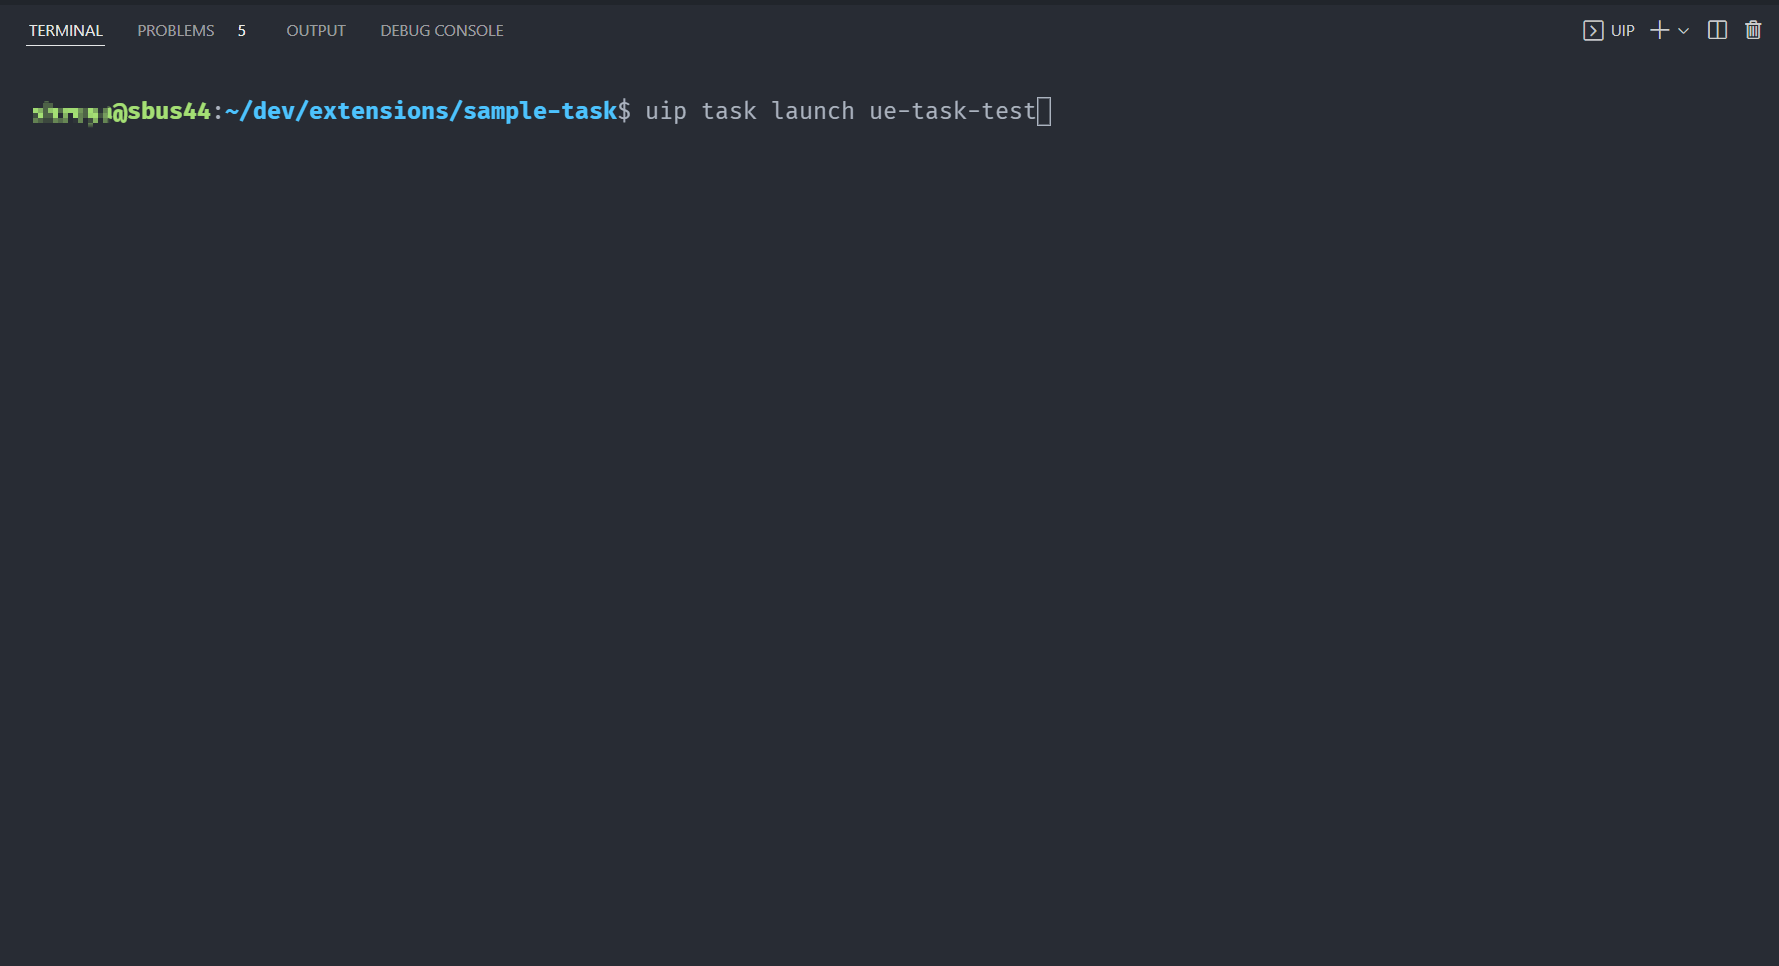Split the terminal pane
Viewport: 1779px width, 966px height.
[x=1717, y=31]
